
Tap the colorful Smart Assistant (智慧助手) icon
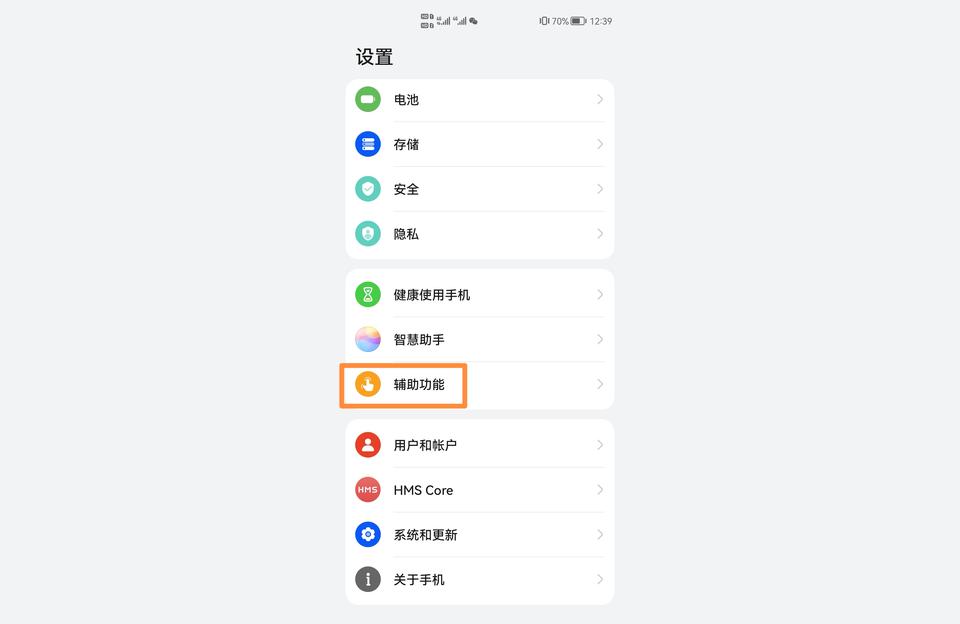click(368, 339)
